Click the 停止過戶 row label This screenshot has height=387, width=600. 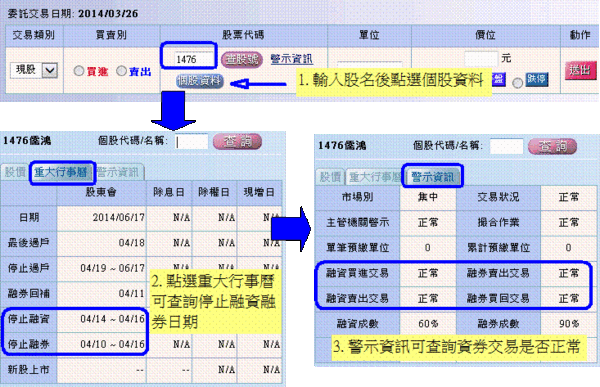29,268
